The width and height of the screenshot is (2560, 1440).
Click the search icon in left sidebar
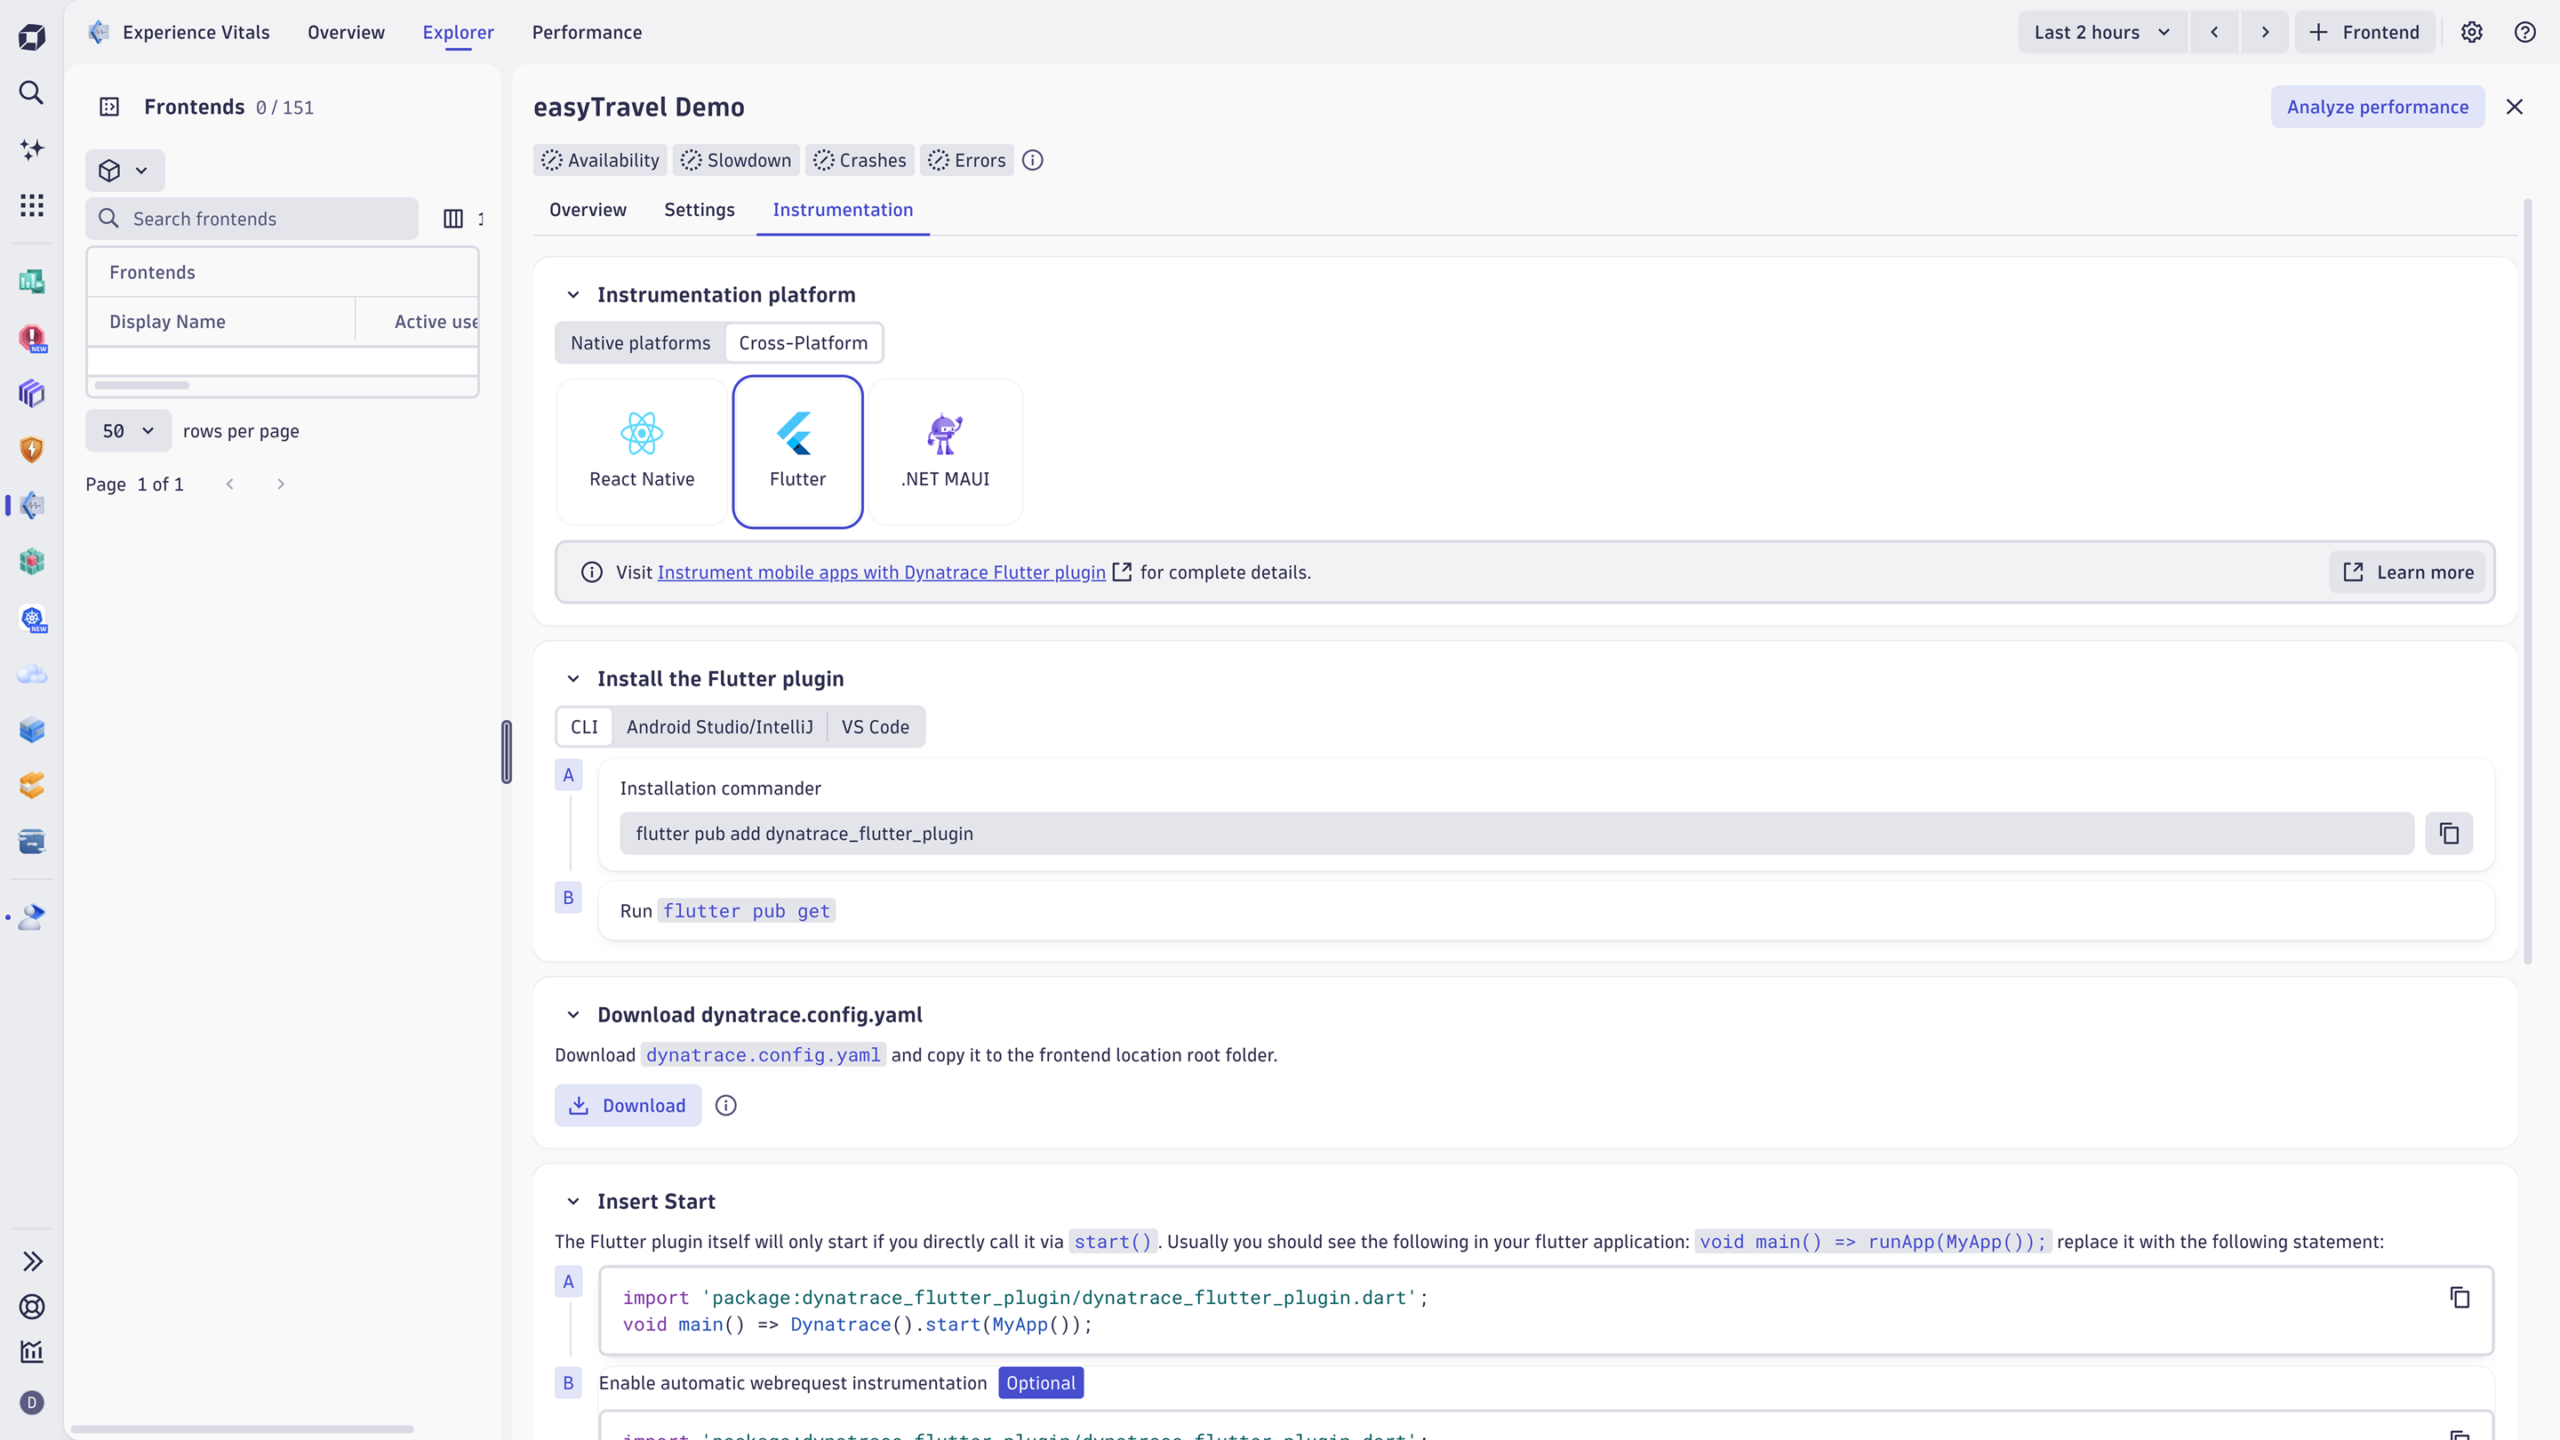(x=31, y=93)
